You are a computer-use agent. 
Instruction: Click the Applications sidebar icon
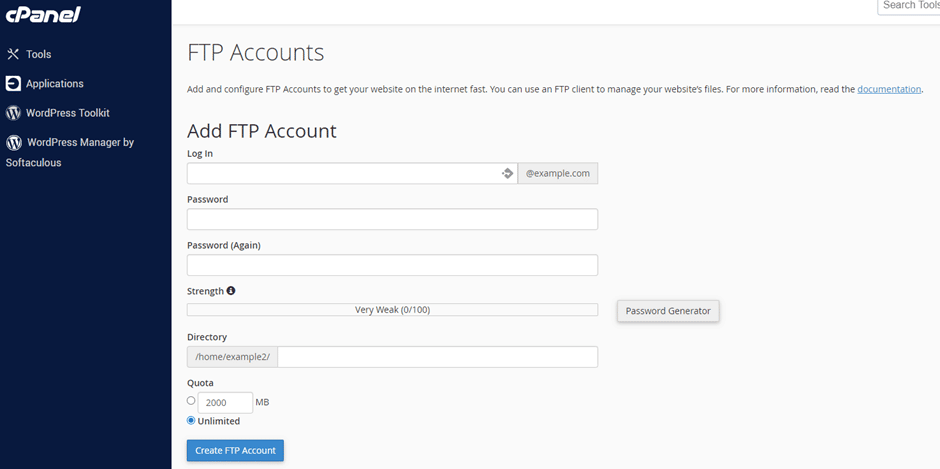point(13,83)
